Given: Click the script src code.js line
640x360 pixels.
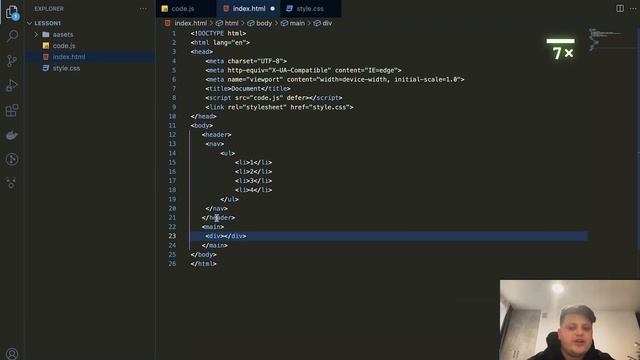Looking at the screenshot, I should [273, 98].
